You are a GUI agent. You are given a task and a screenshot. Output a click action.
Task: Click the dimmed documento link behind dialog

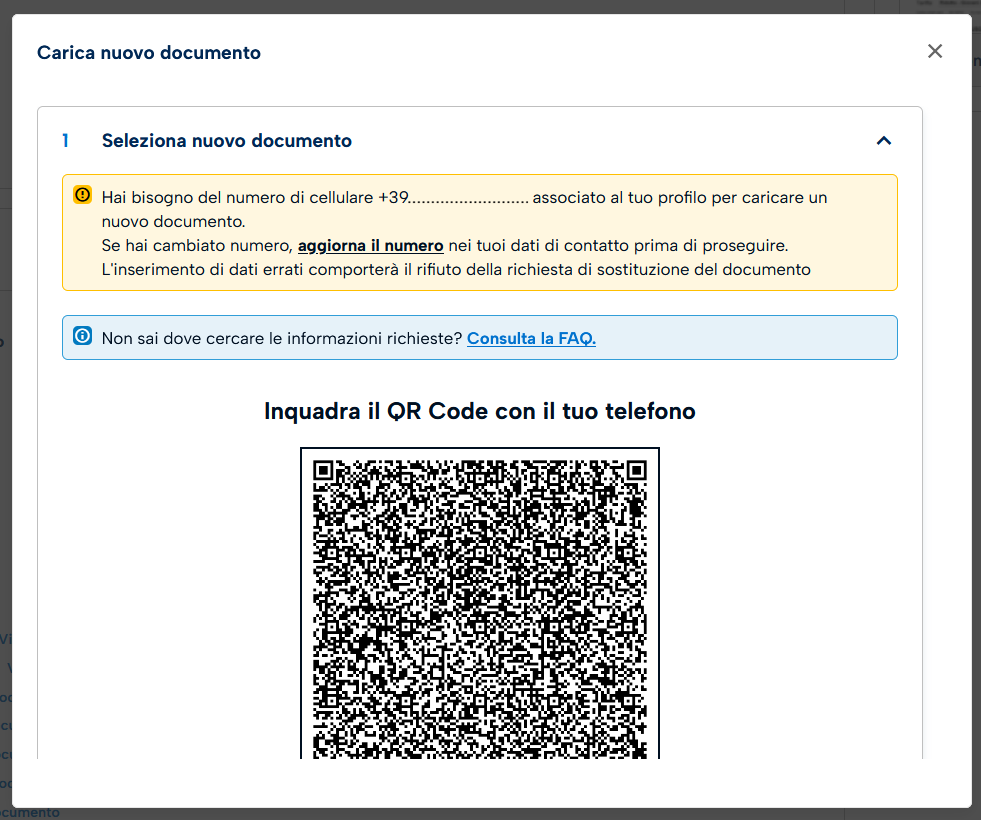coord(30,813)
